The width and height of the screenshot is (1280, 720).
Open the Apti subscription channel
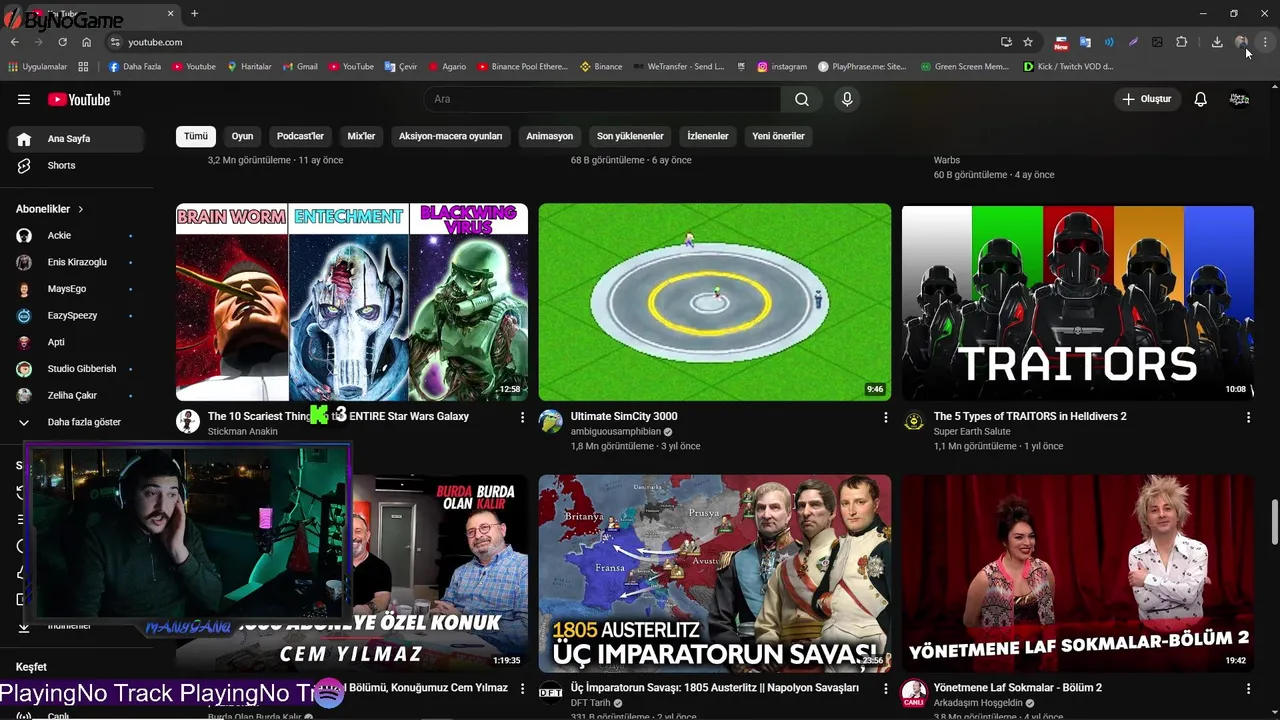[x=77, y=342]
